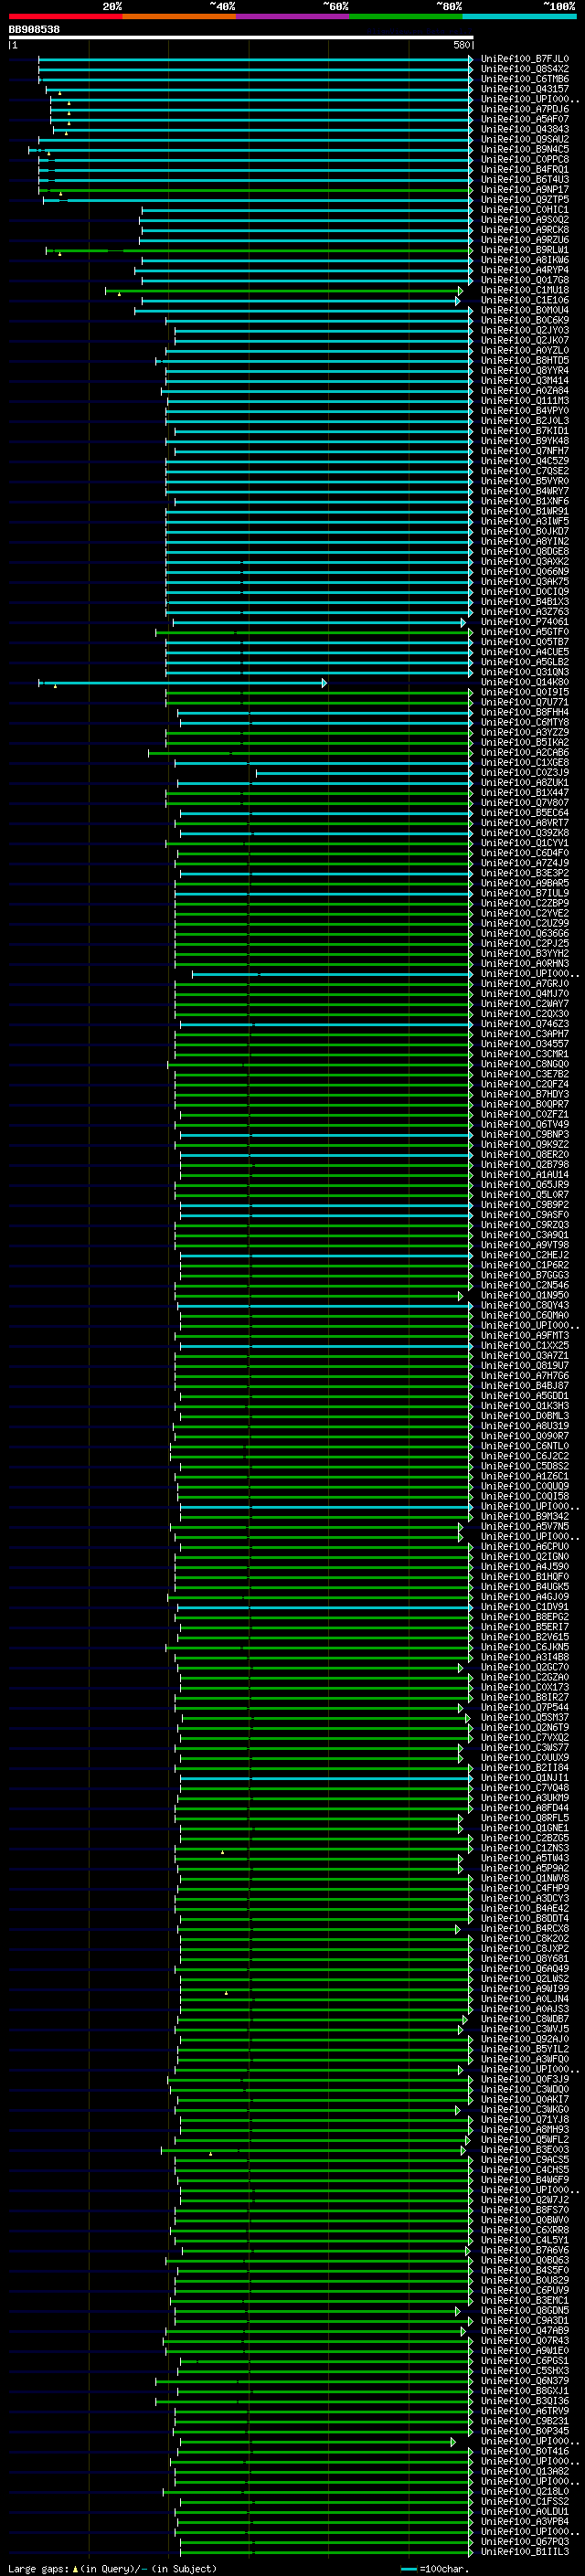Select hit label UniRef100_C6XRR8

click(524, 2230)
